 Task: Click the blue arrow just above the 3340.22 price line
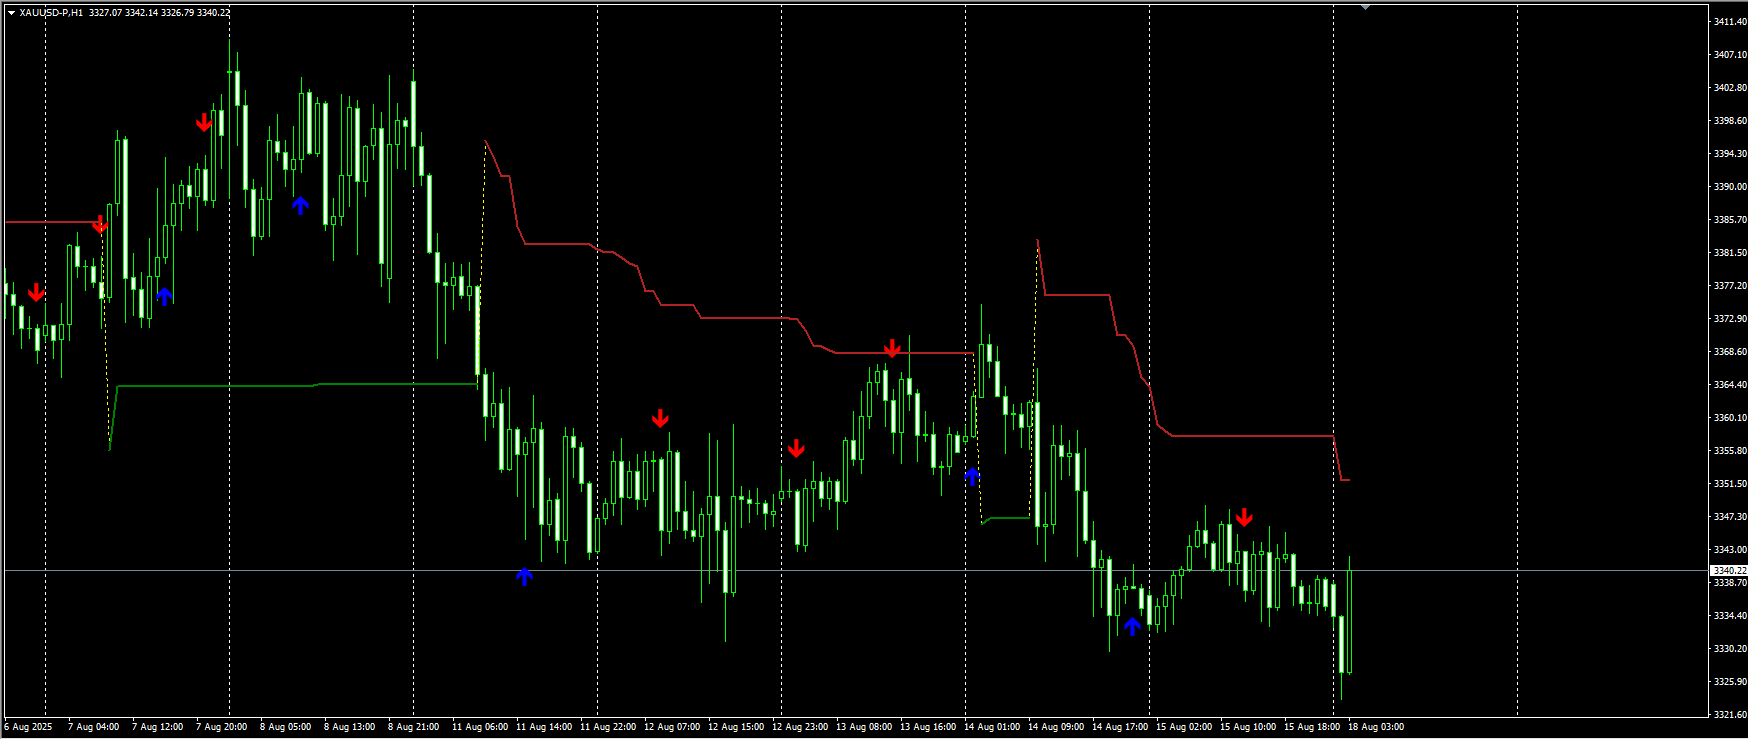tap(525, 576)
